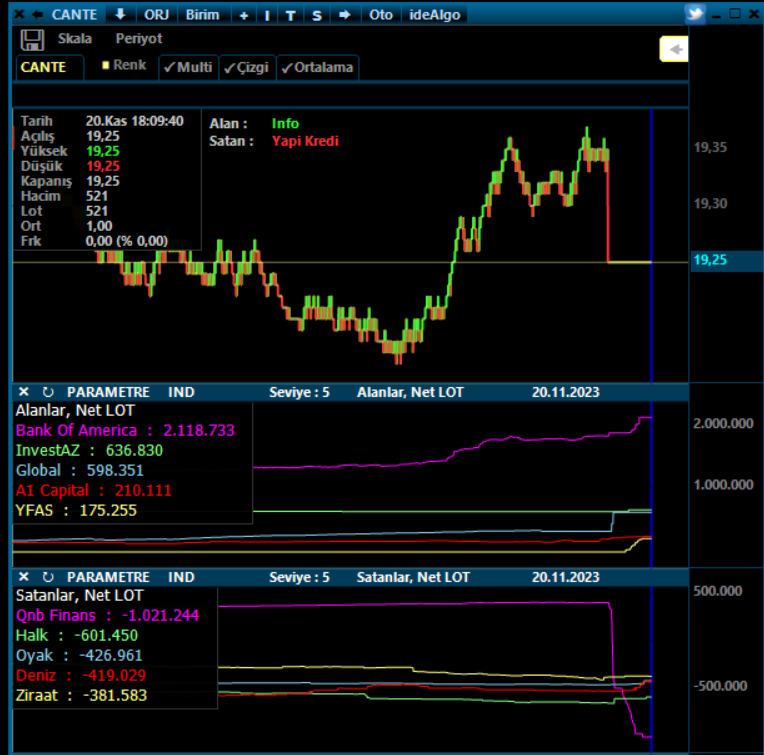Image resolution: width=764 pixels, height=755 pixels.
Task: Click the Global : 598.351 legend entry
Action: pyautogui.click(x=80, y=470)
